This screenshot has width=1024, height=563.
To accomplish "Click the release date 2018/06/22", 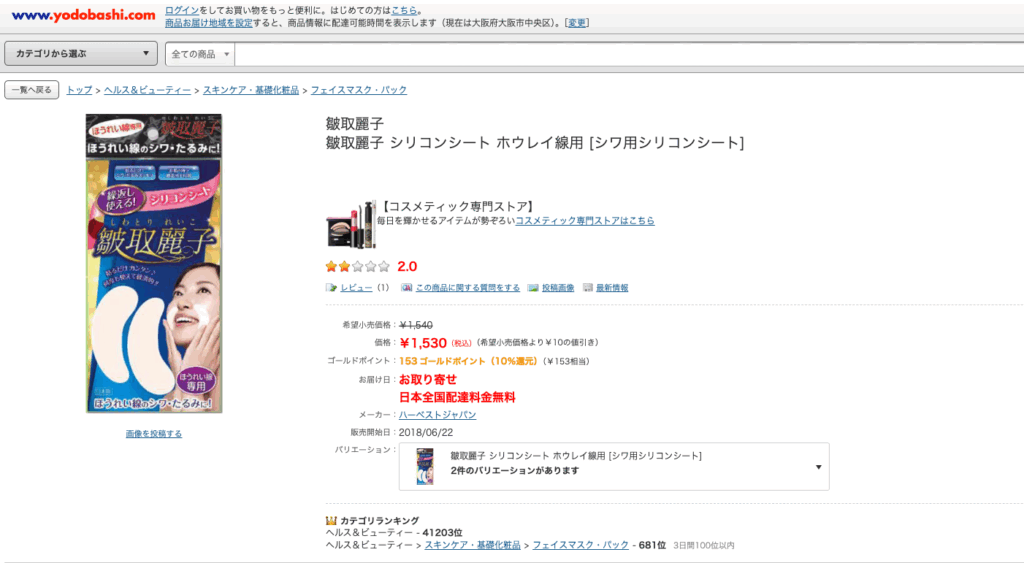I will pyautogui.click(x=426, y=432).
